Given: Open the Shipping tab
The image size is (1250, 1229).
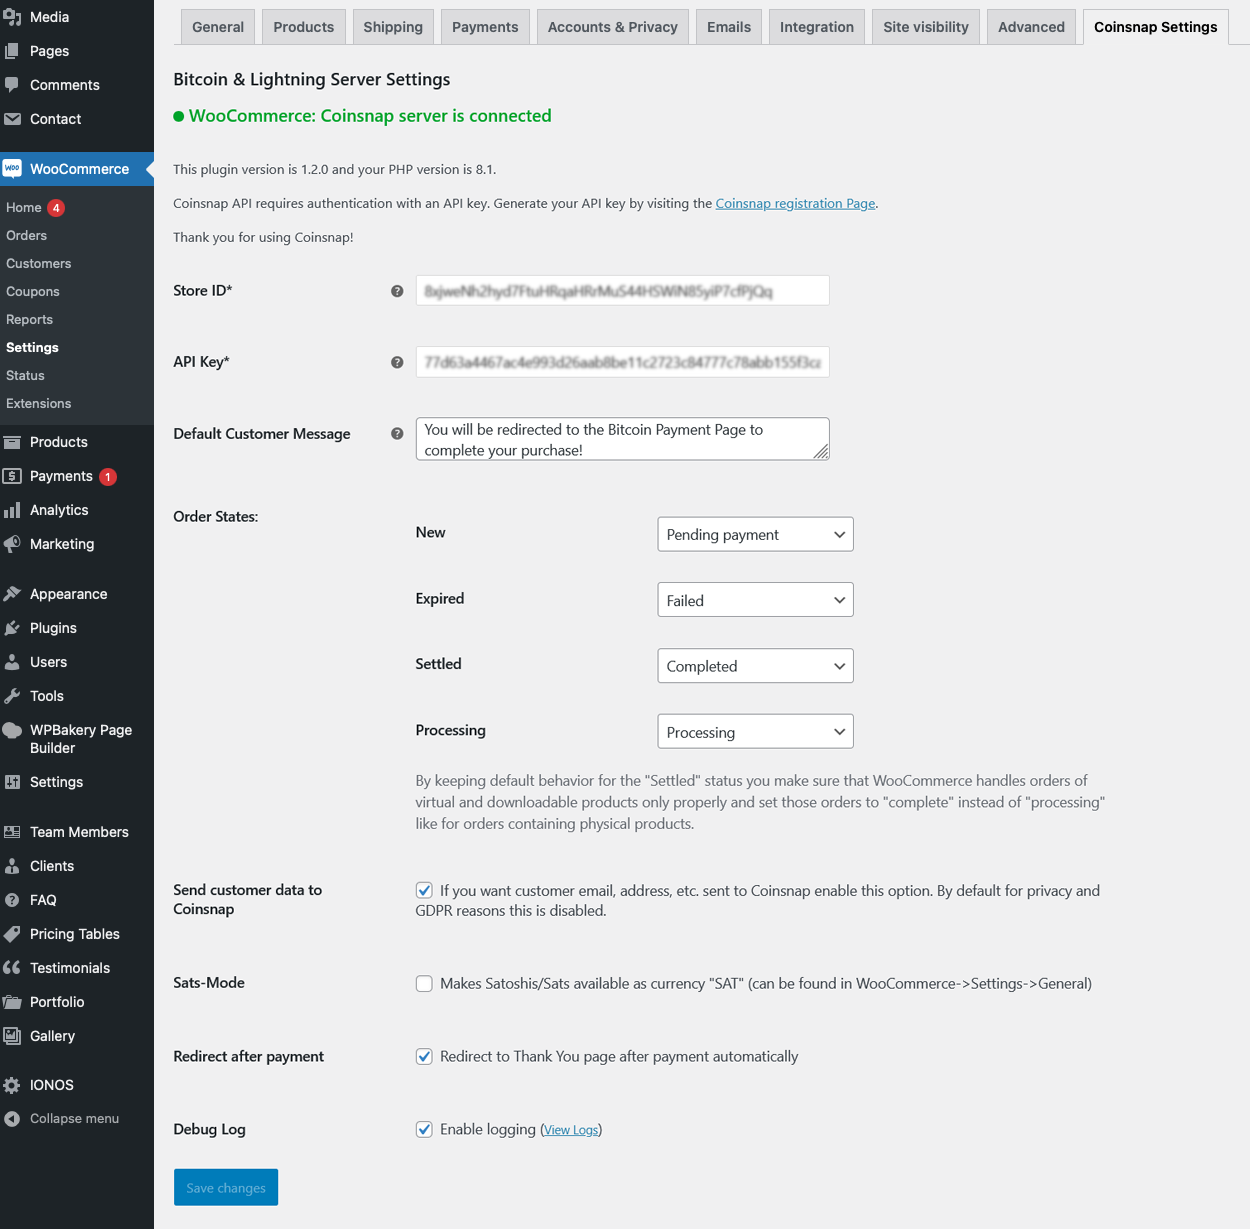Looking at the screenshot, I should pos(393,27).
